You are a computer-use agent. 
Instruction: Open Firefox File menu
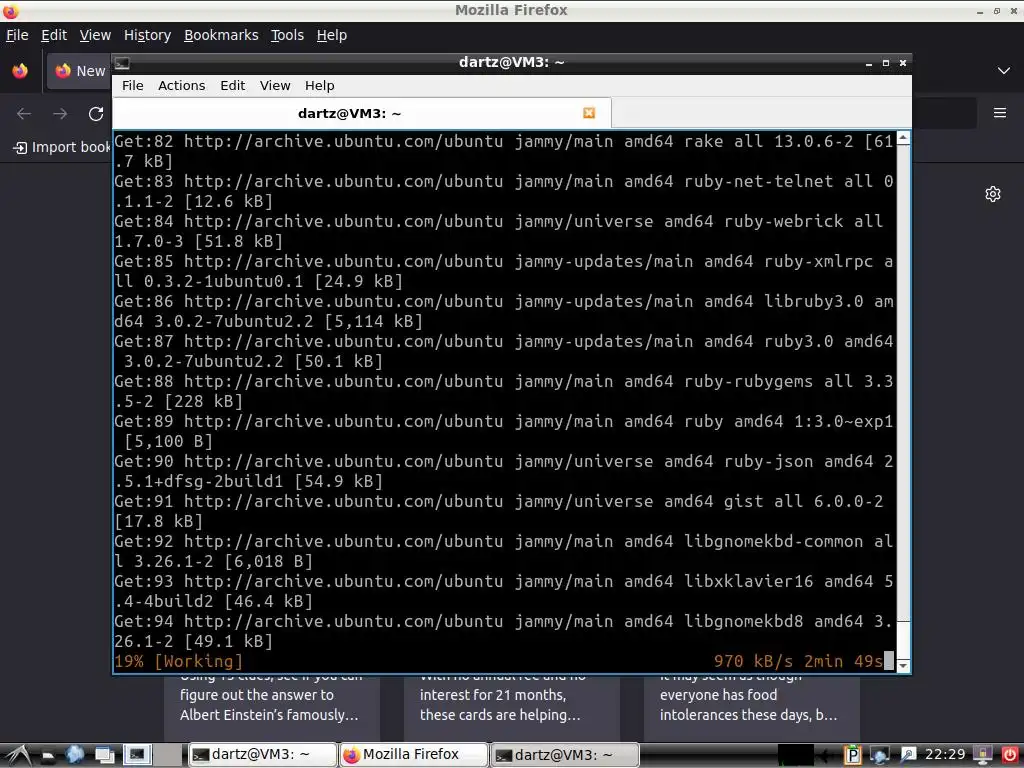(17, 35)
